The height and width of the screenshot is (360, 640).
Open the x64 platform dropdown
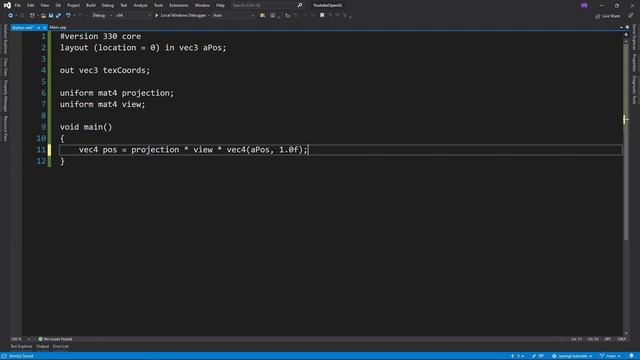click(133, 16)
